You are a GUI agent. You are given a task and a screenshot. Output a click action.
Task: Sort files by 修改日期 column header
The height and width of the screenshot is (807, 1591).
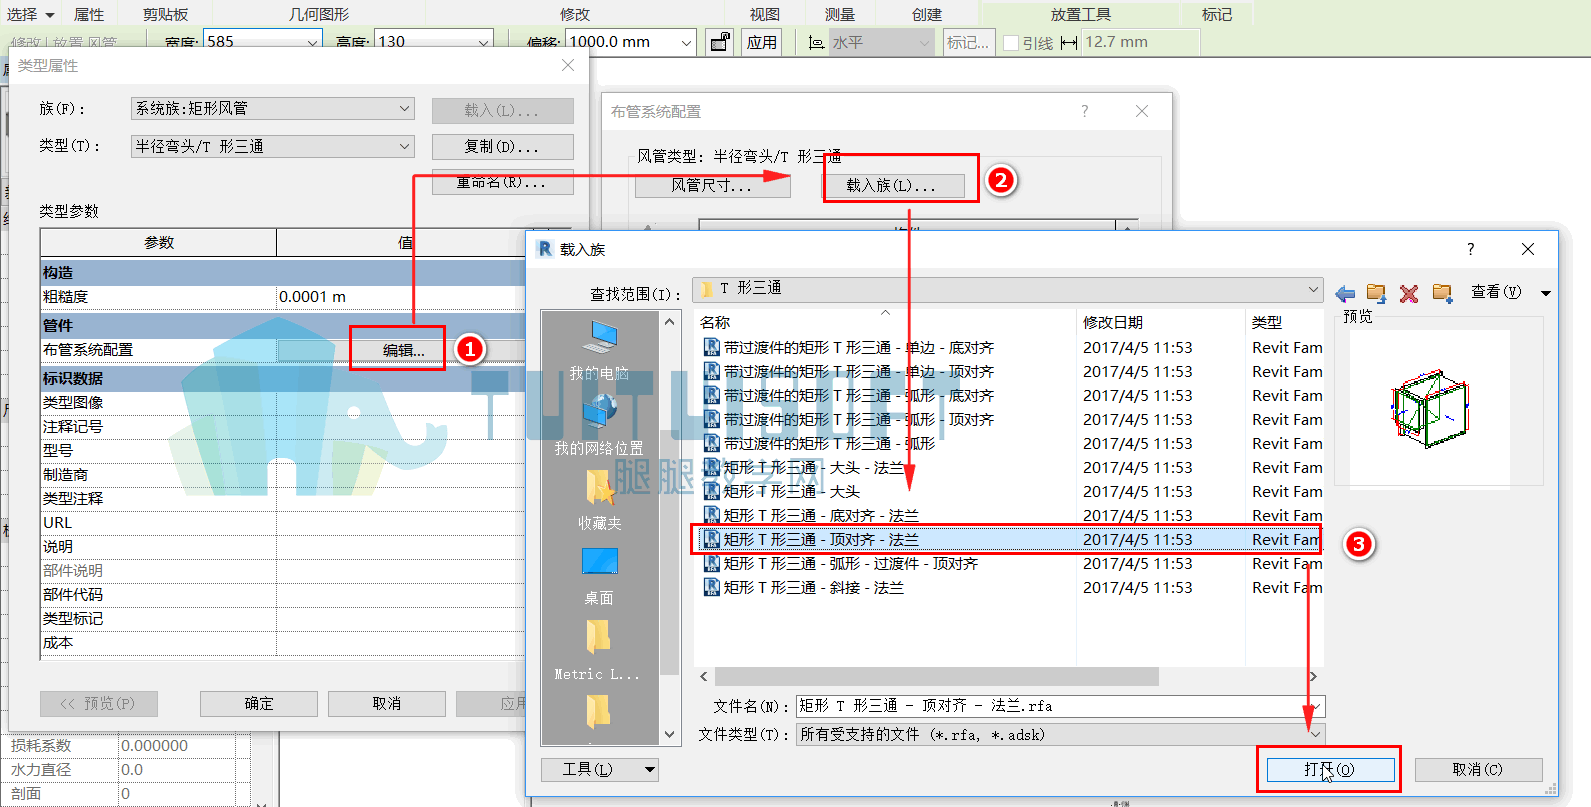click(1160, 322)
